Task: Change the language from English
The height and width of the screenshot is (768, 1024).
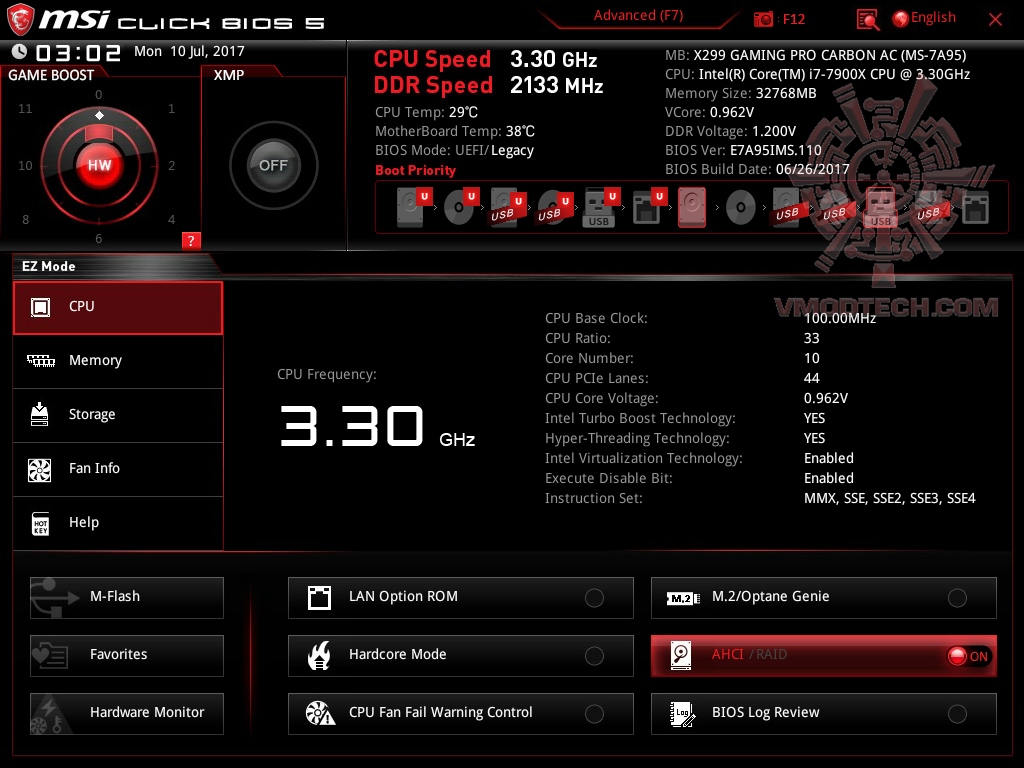Action: point(925,18)
